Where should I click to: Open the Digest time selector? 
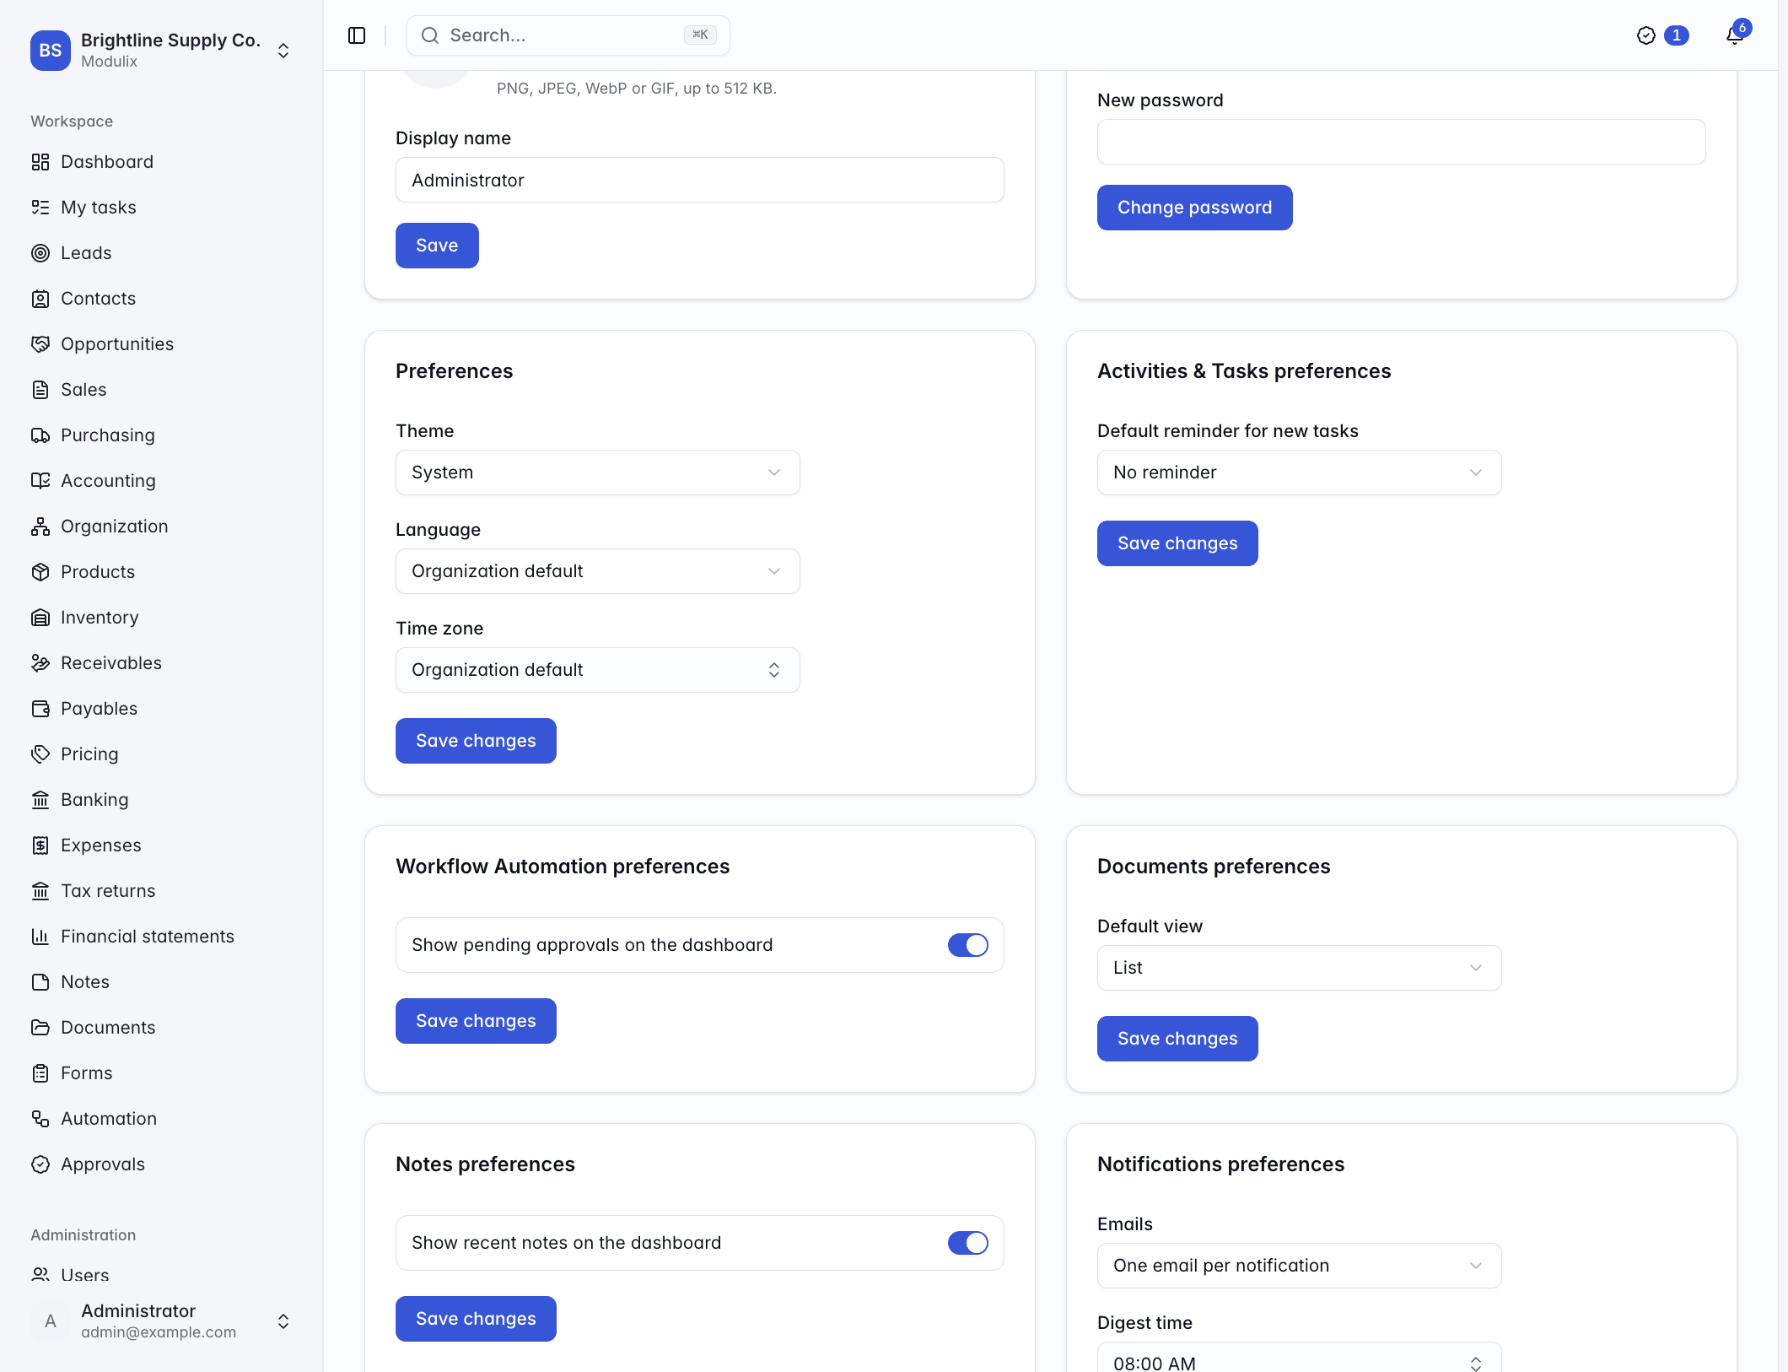[x=1299, y=1358]
